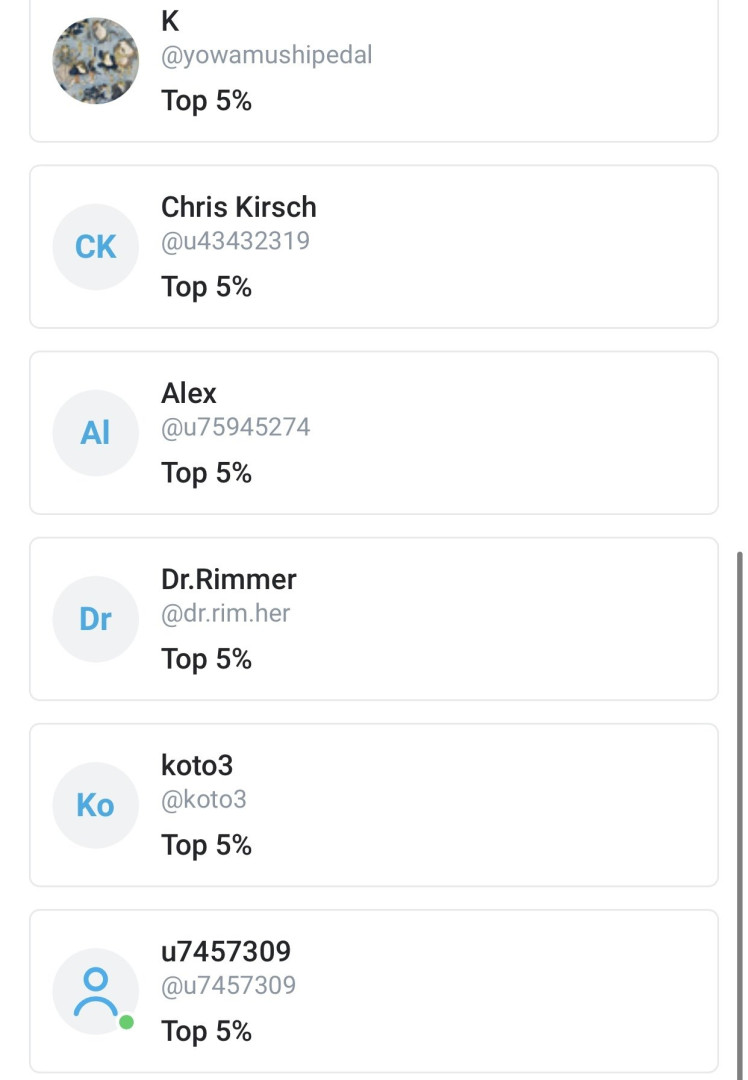This screenshot has height=1080, width=748.
Task: Click Top 5% label on Dr.Rimmer card
Action: click(206, 659)
